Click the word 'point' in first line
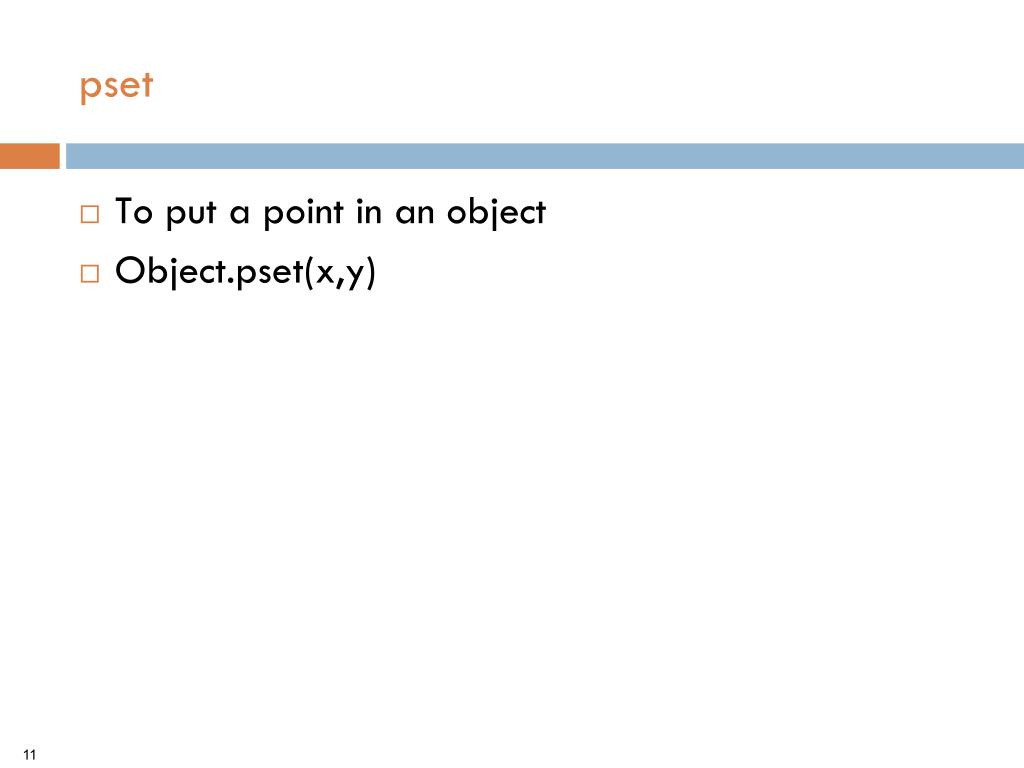The width and height of the screenshot is (1024, 768). (304, 214)
